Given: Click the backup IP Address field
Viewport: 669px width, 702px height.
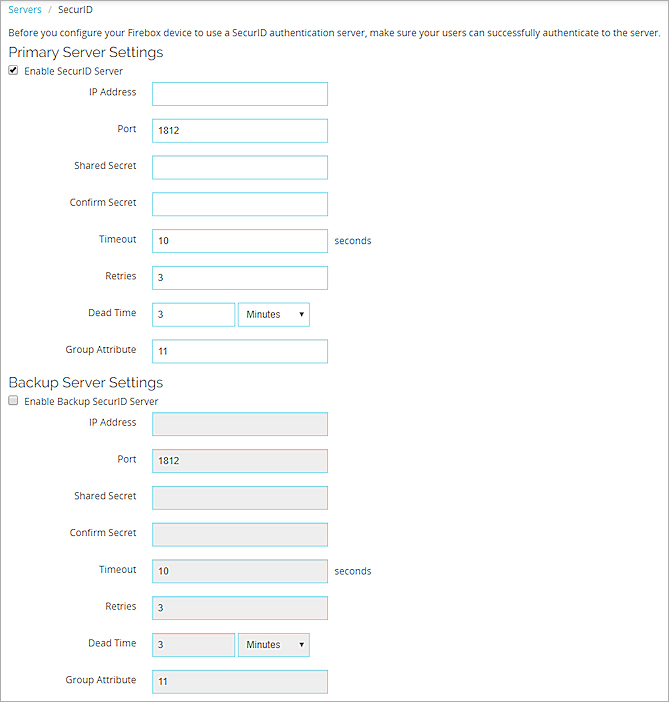Looking at the screenshot, I should click(x=240, y=424).
